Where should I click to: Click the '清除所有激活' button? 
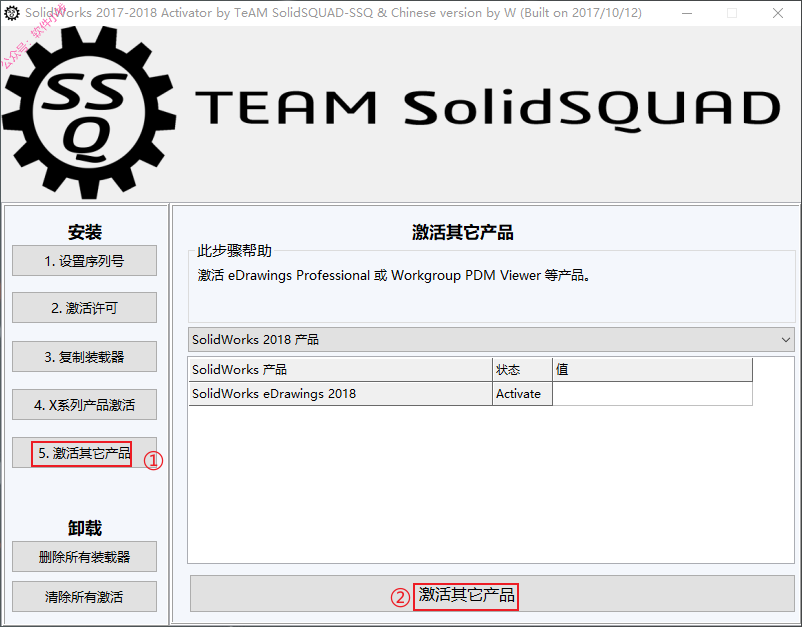click(x=84, y=596)
